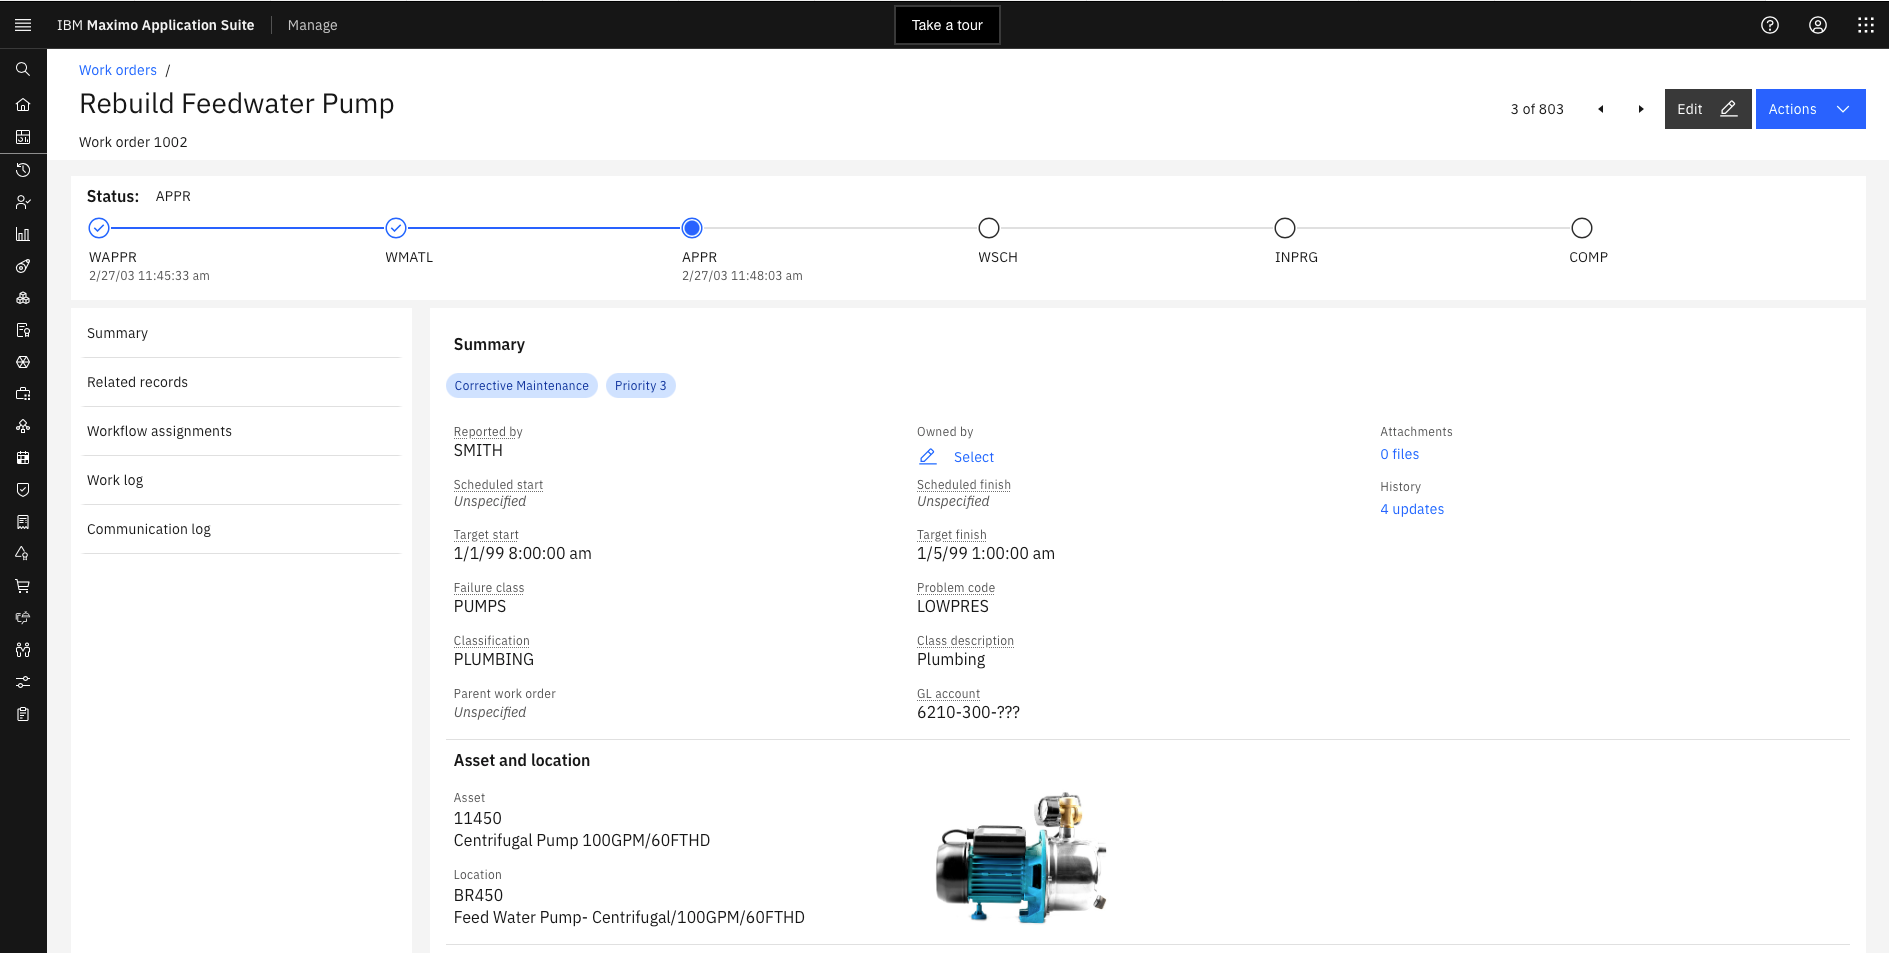This screenshot has width=1889, height=953.
Task: Click the triangle shapes icon in the sidebar
Action: pos(23,554)
